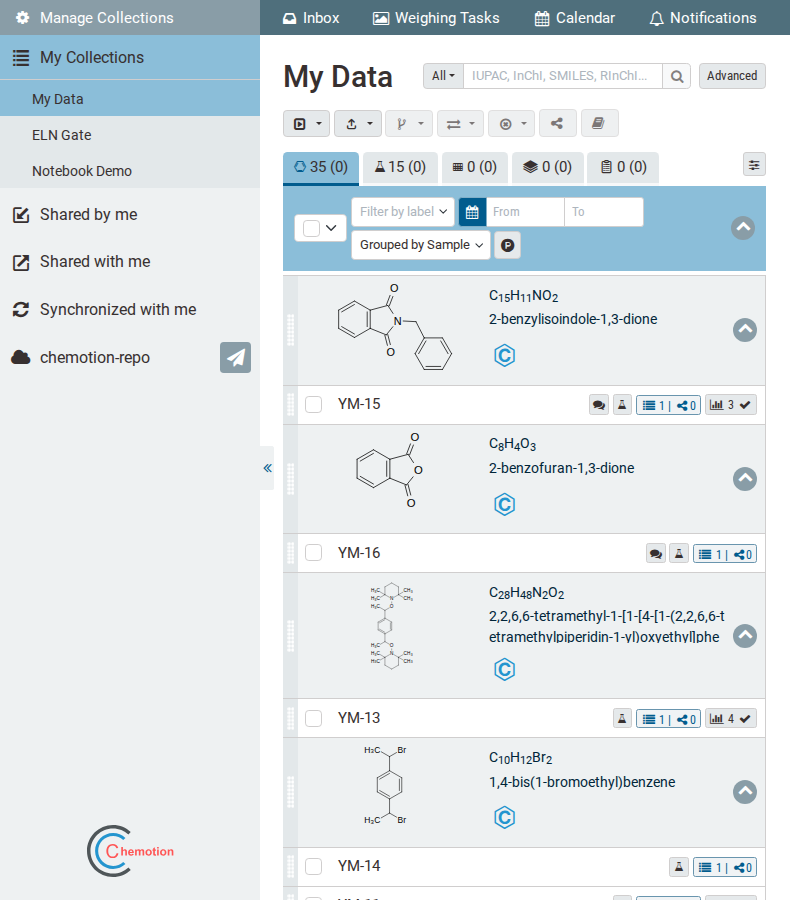Open the export/upload dropdown button
The height and width of the screenshot is (900, 790).
(358, 123)
